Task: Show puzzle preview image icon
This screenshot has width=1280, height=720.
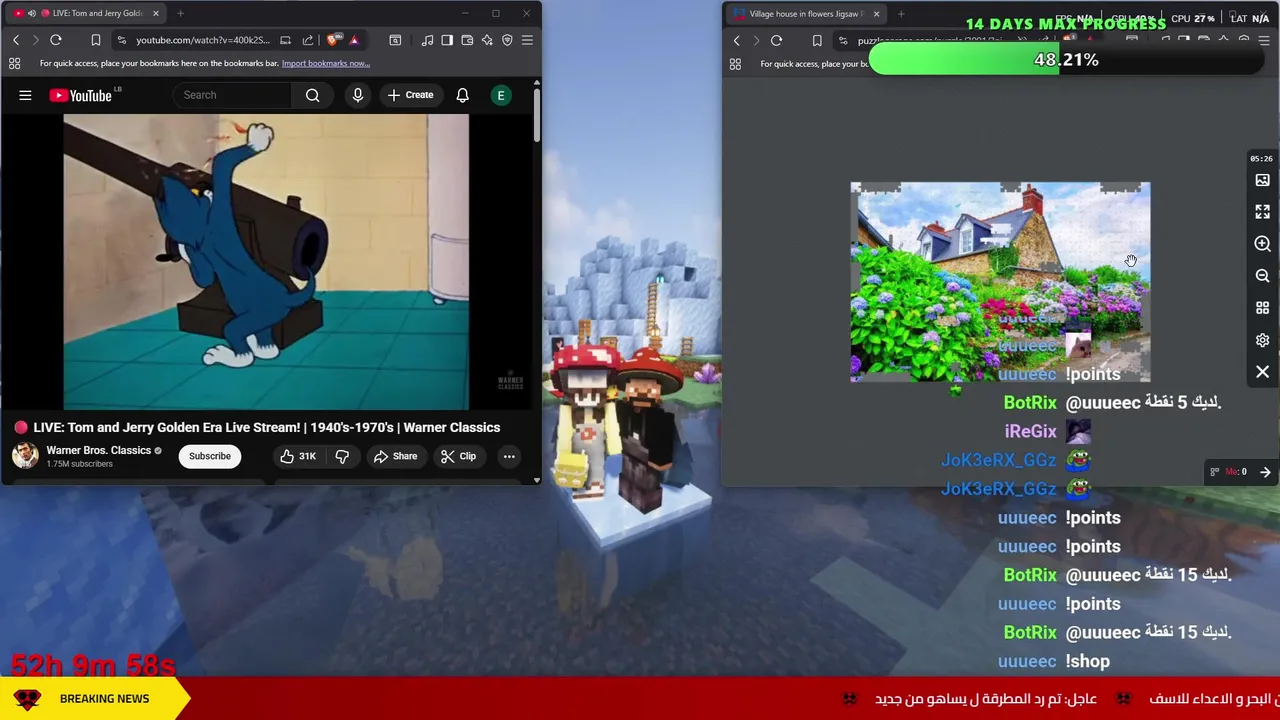Action: coord(1262,180)
